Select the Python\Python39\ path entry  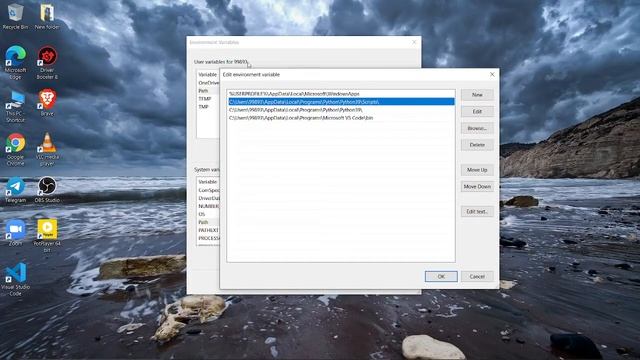coord(341,110)
